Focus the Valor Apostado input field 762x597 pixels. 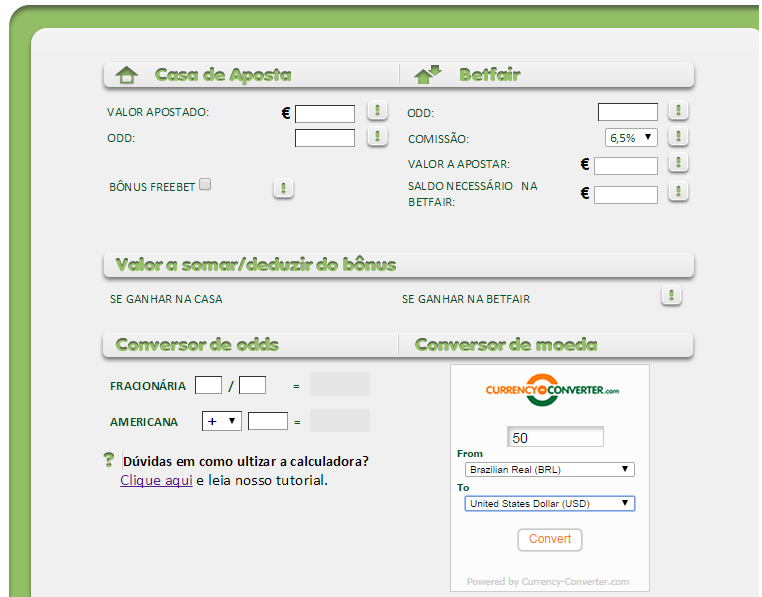(325, 114)
